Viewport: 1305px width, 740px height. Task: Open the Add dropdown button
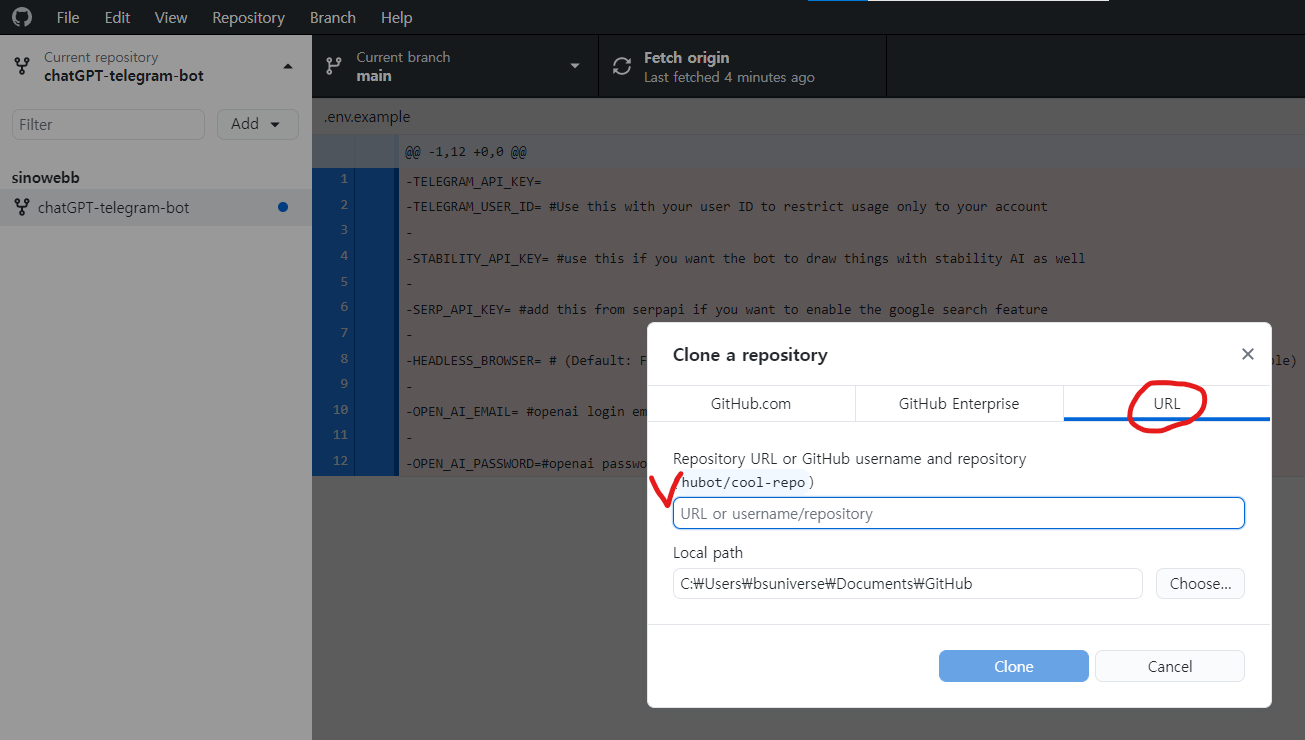(258, 124)
